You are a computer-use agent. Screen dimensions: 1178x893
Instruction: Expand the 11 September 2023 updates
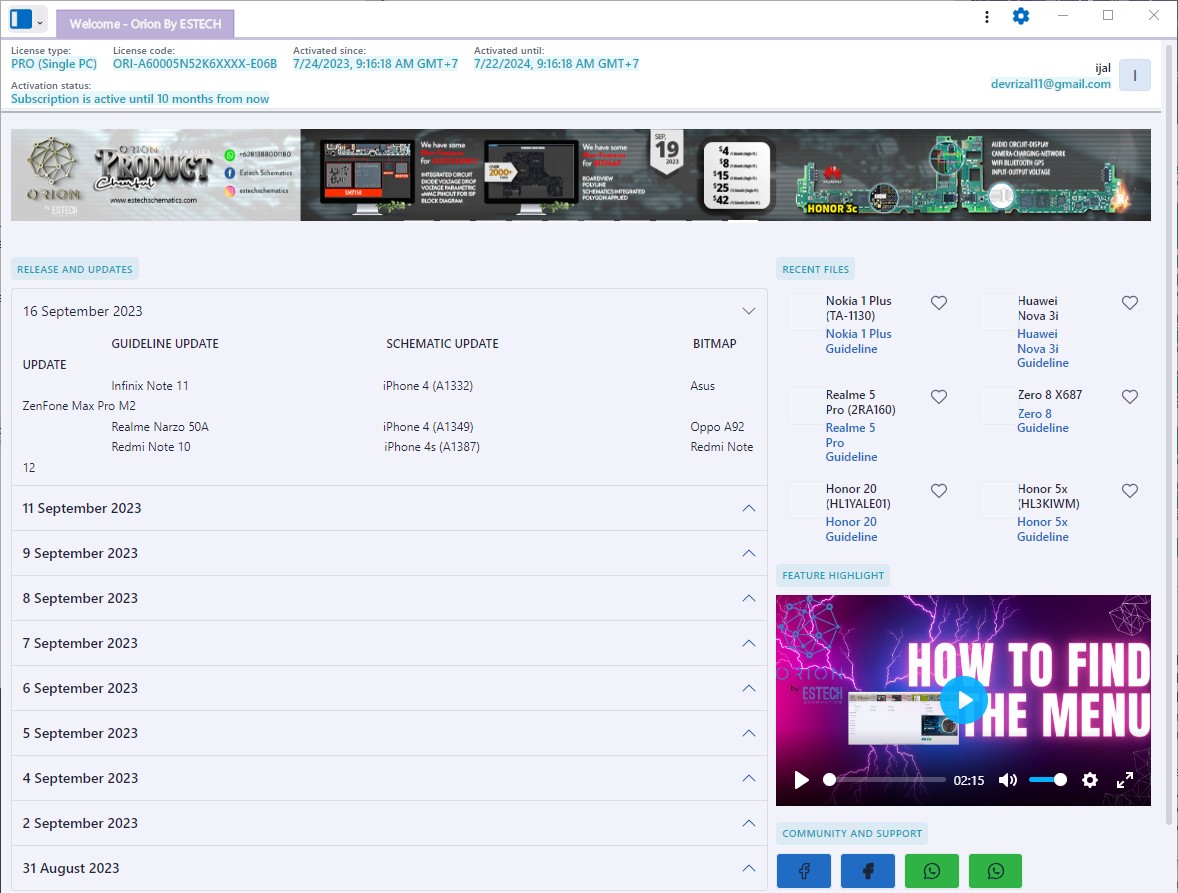[748, 508]
